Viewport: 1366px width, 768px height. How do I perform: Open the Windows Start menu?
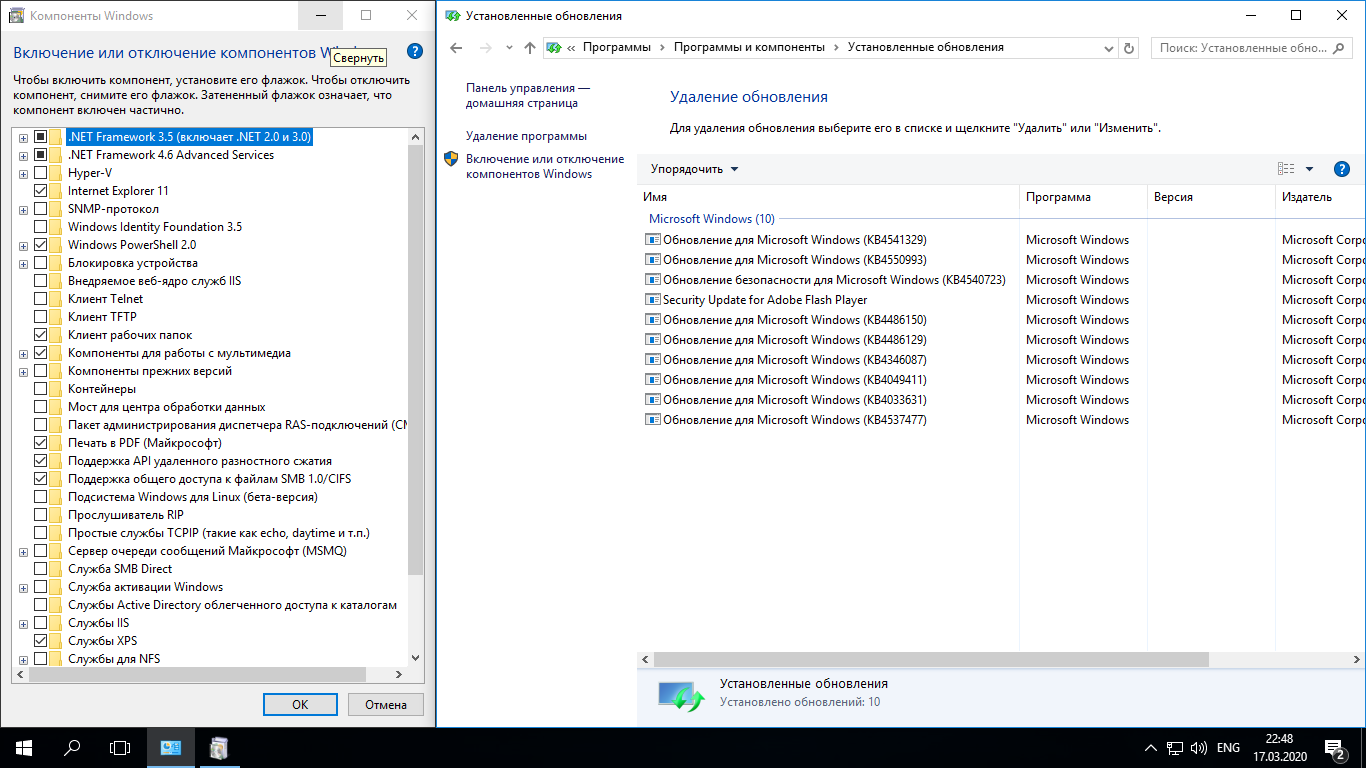pos(24,747)
